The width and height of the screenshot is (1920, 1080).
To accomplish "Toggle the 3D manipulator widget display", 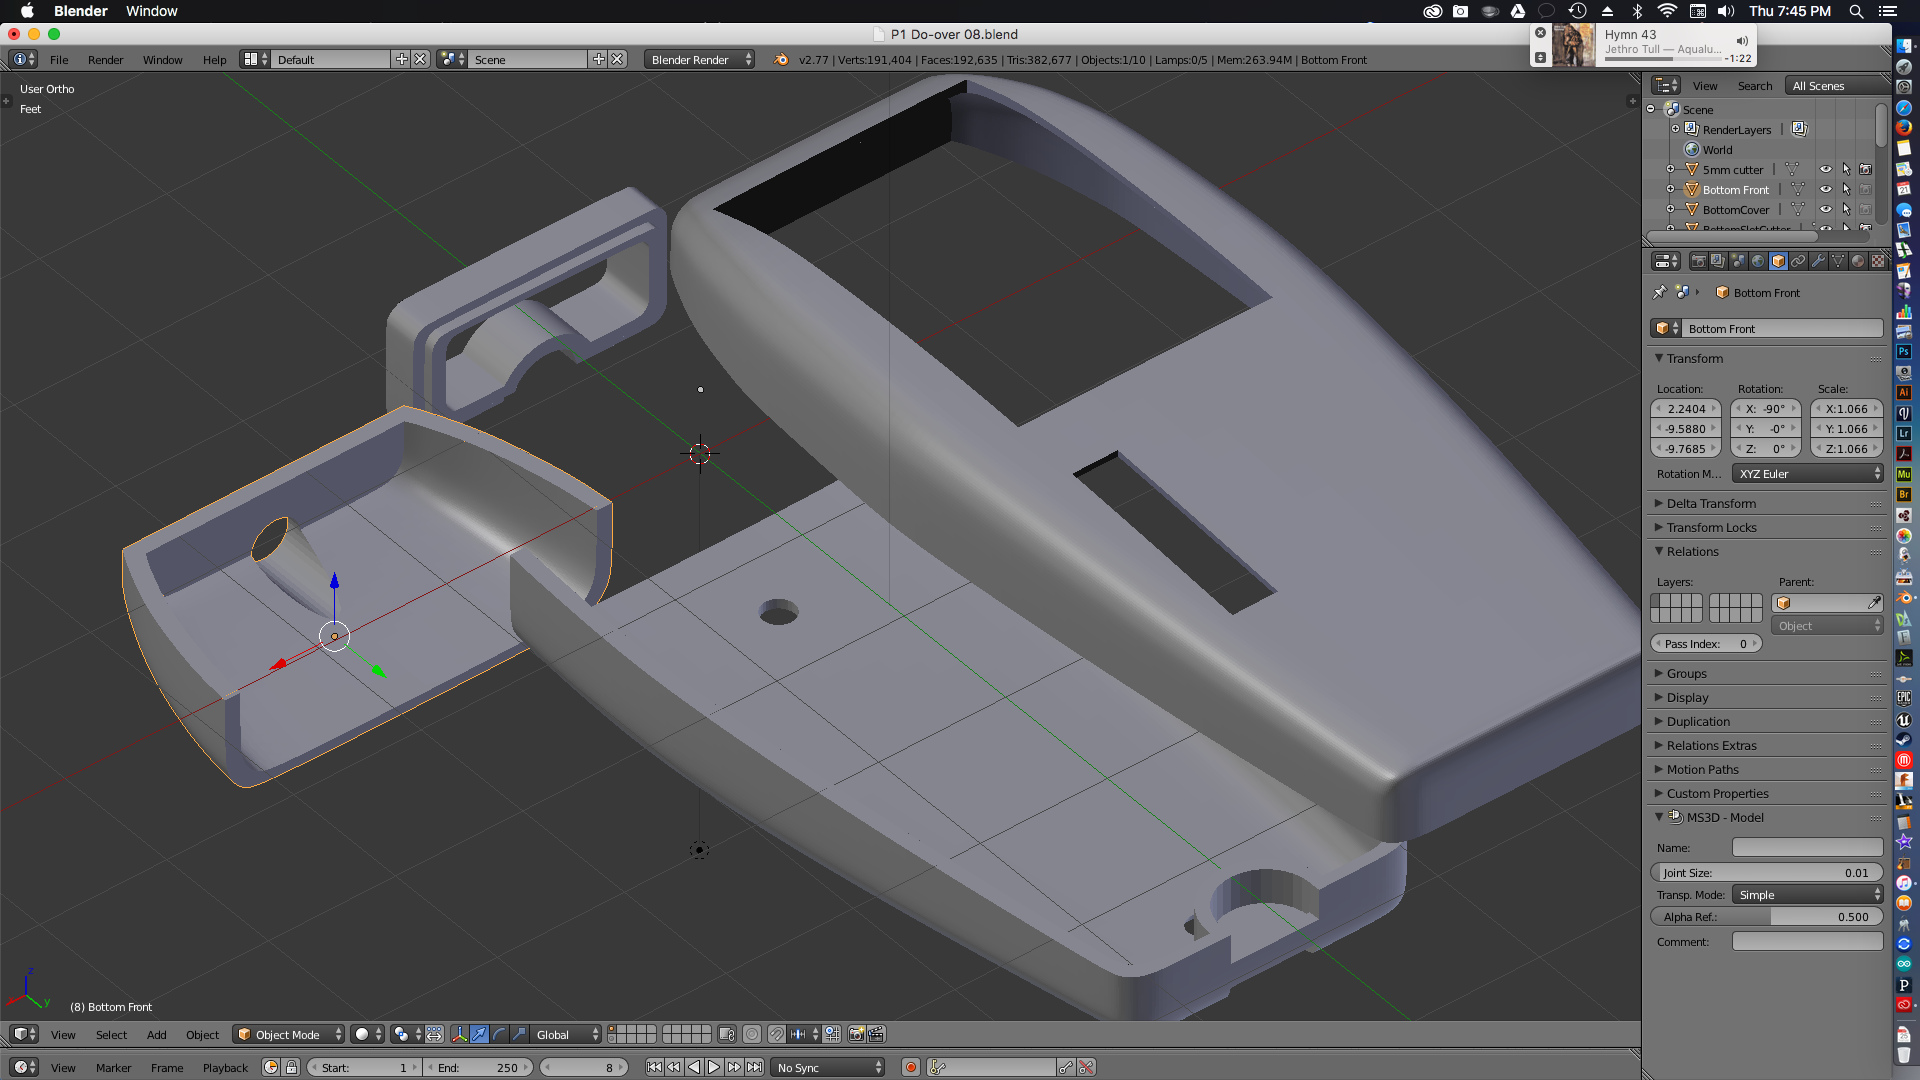I will [460, 1034].
